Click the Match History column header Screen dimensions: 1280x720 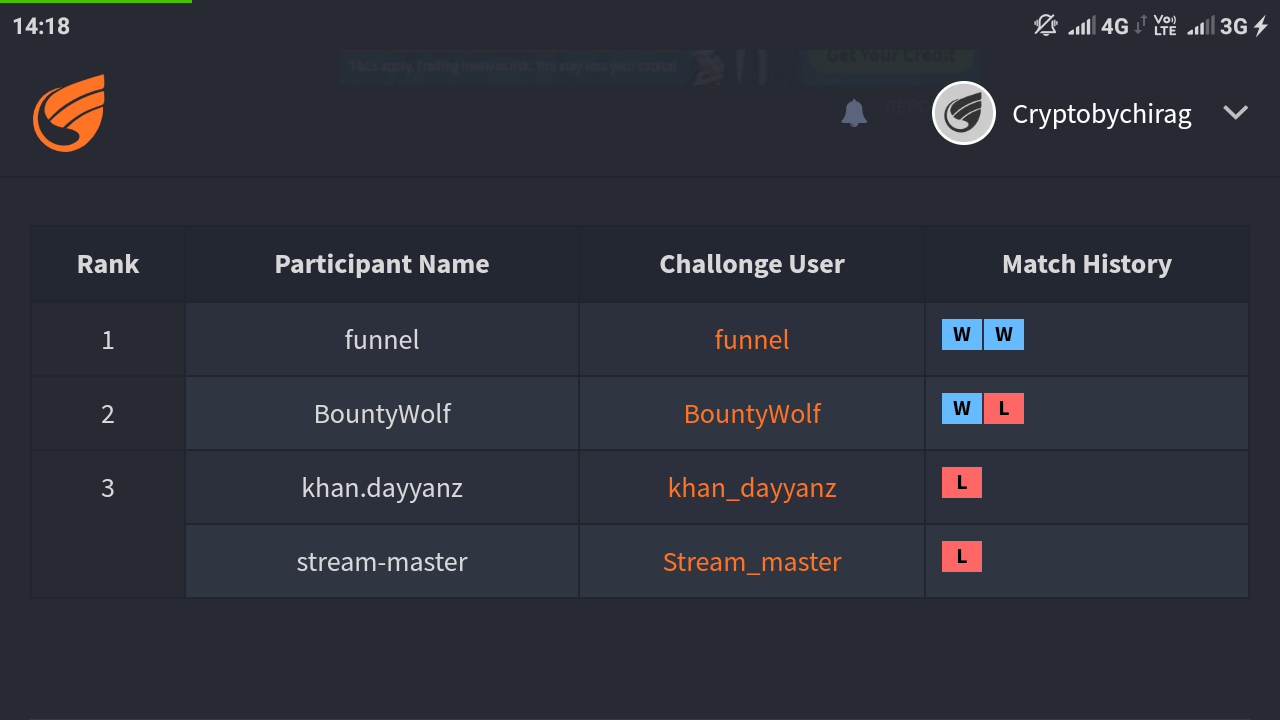point(1087,264)
